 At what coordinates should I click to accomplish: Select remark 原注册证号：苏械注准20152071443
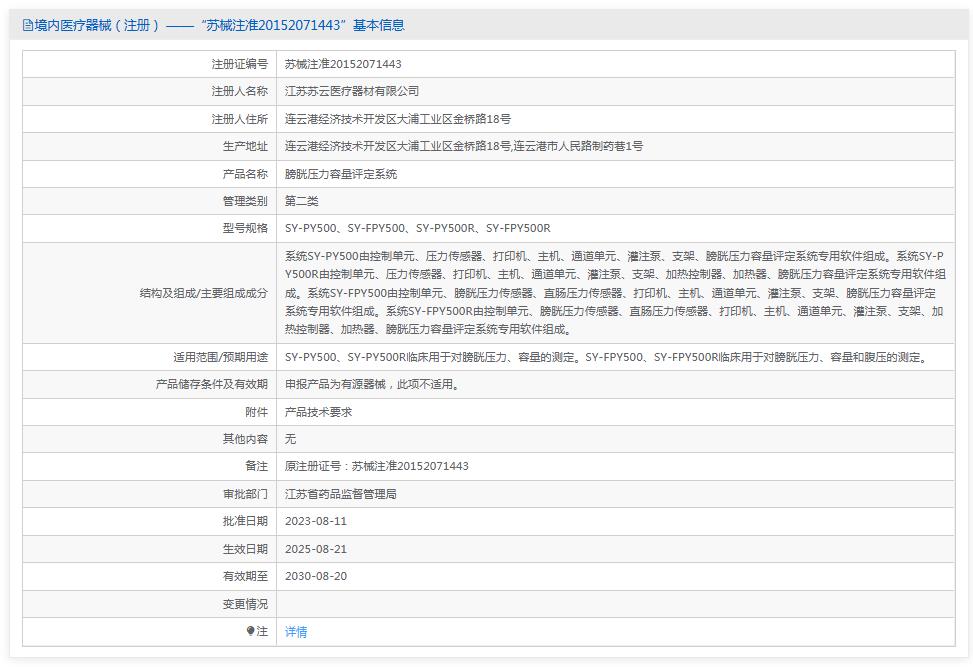point(377,466)
